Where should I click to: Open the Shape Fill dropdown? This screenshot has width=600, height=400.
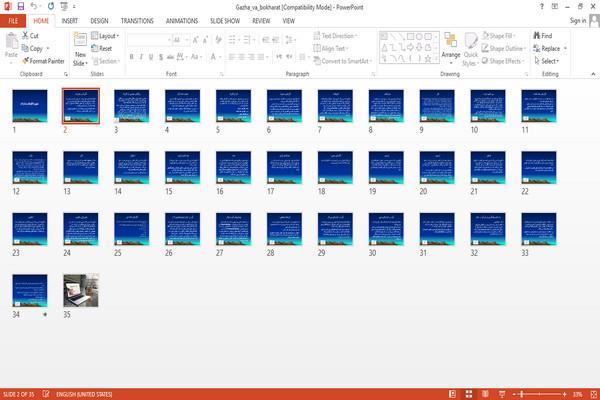click(x=499, y=36)
